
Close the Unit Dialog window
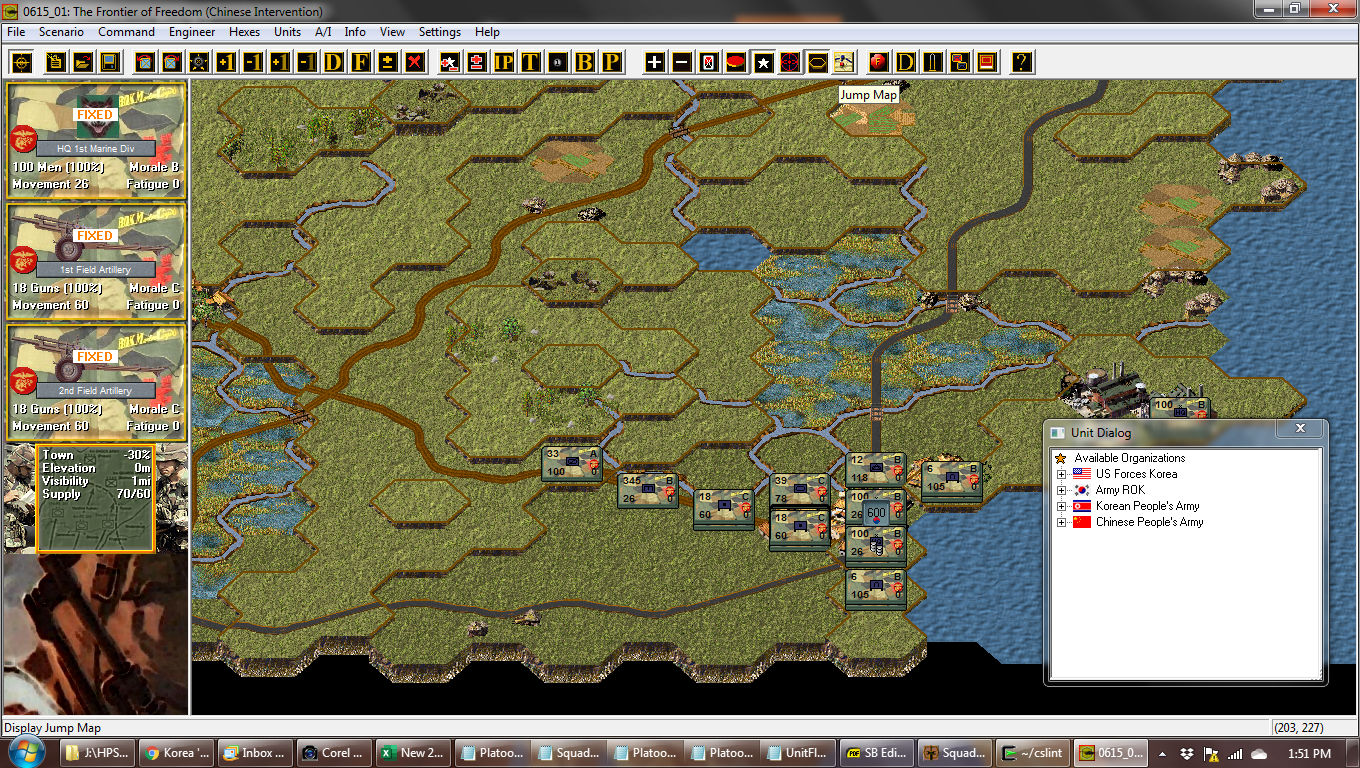[1300, 428]
